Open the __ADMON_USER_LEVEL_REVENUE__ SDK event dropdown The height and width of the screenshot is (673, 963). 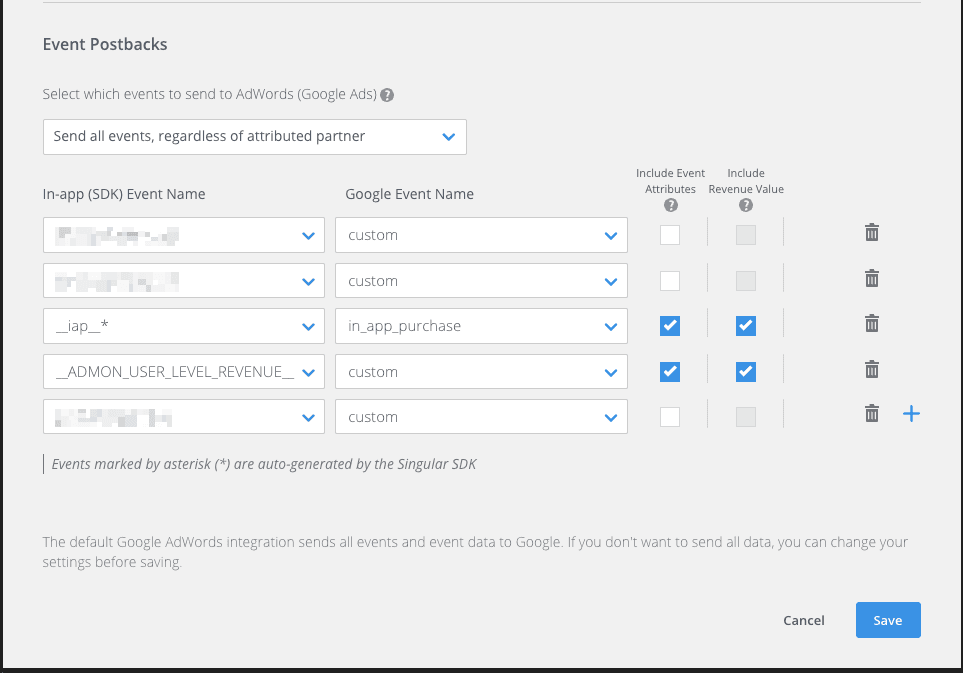point(184,372)
